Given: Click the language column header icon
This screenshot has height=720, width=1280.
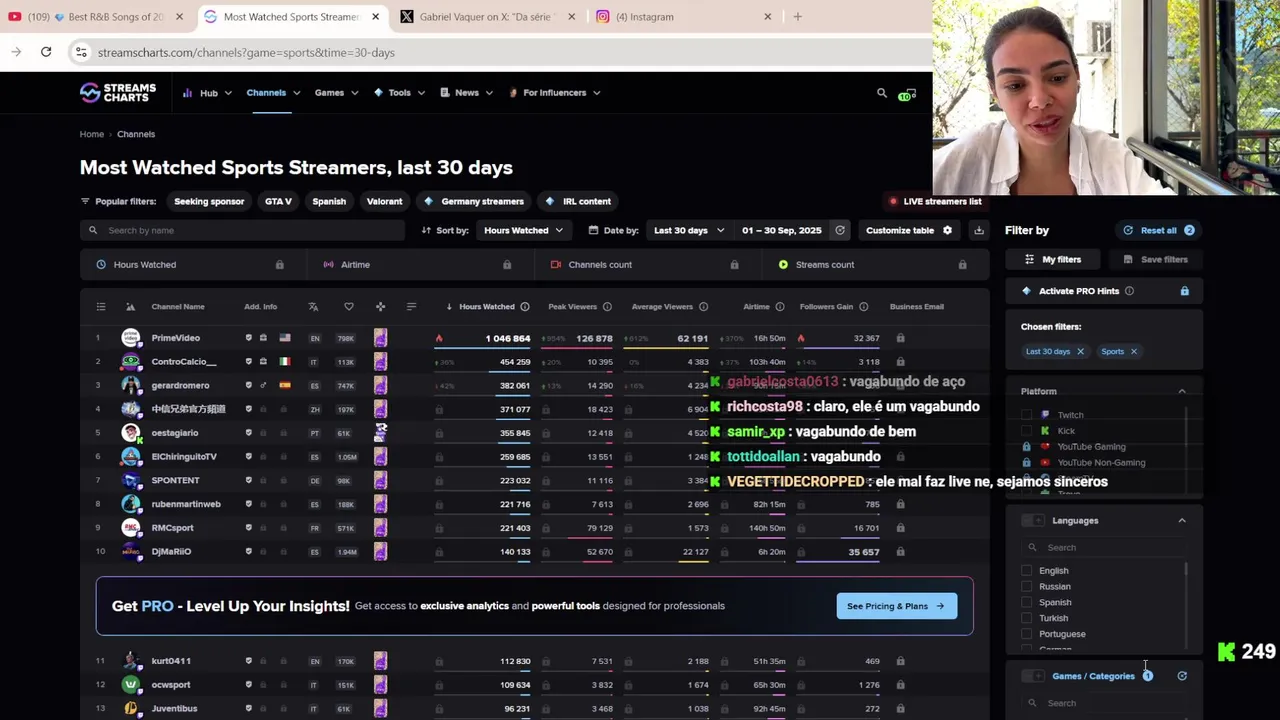Looking at the screenshot, I should pyautogui.click(x=313, y=307).
